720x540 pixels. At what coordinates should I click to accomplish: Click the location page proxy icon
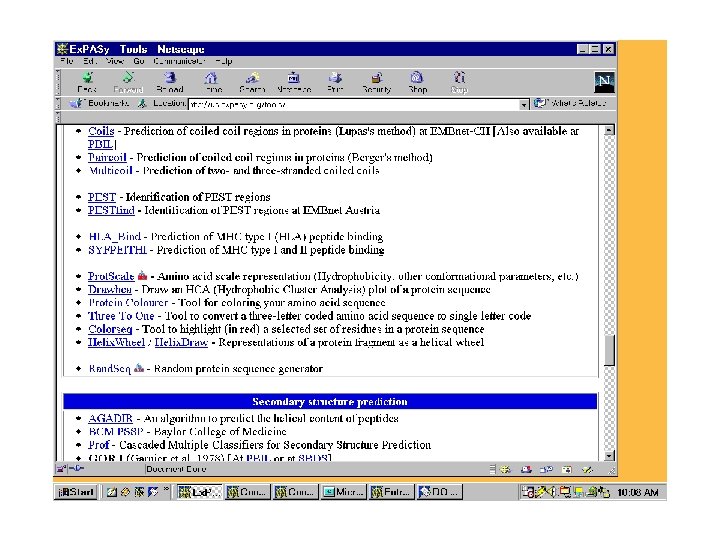[x=142, y=103]
